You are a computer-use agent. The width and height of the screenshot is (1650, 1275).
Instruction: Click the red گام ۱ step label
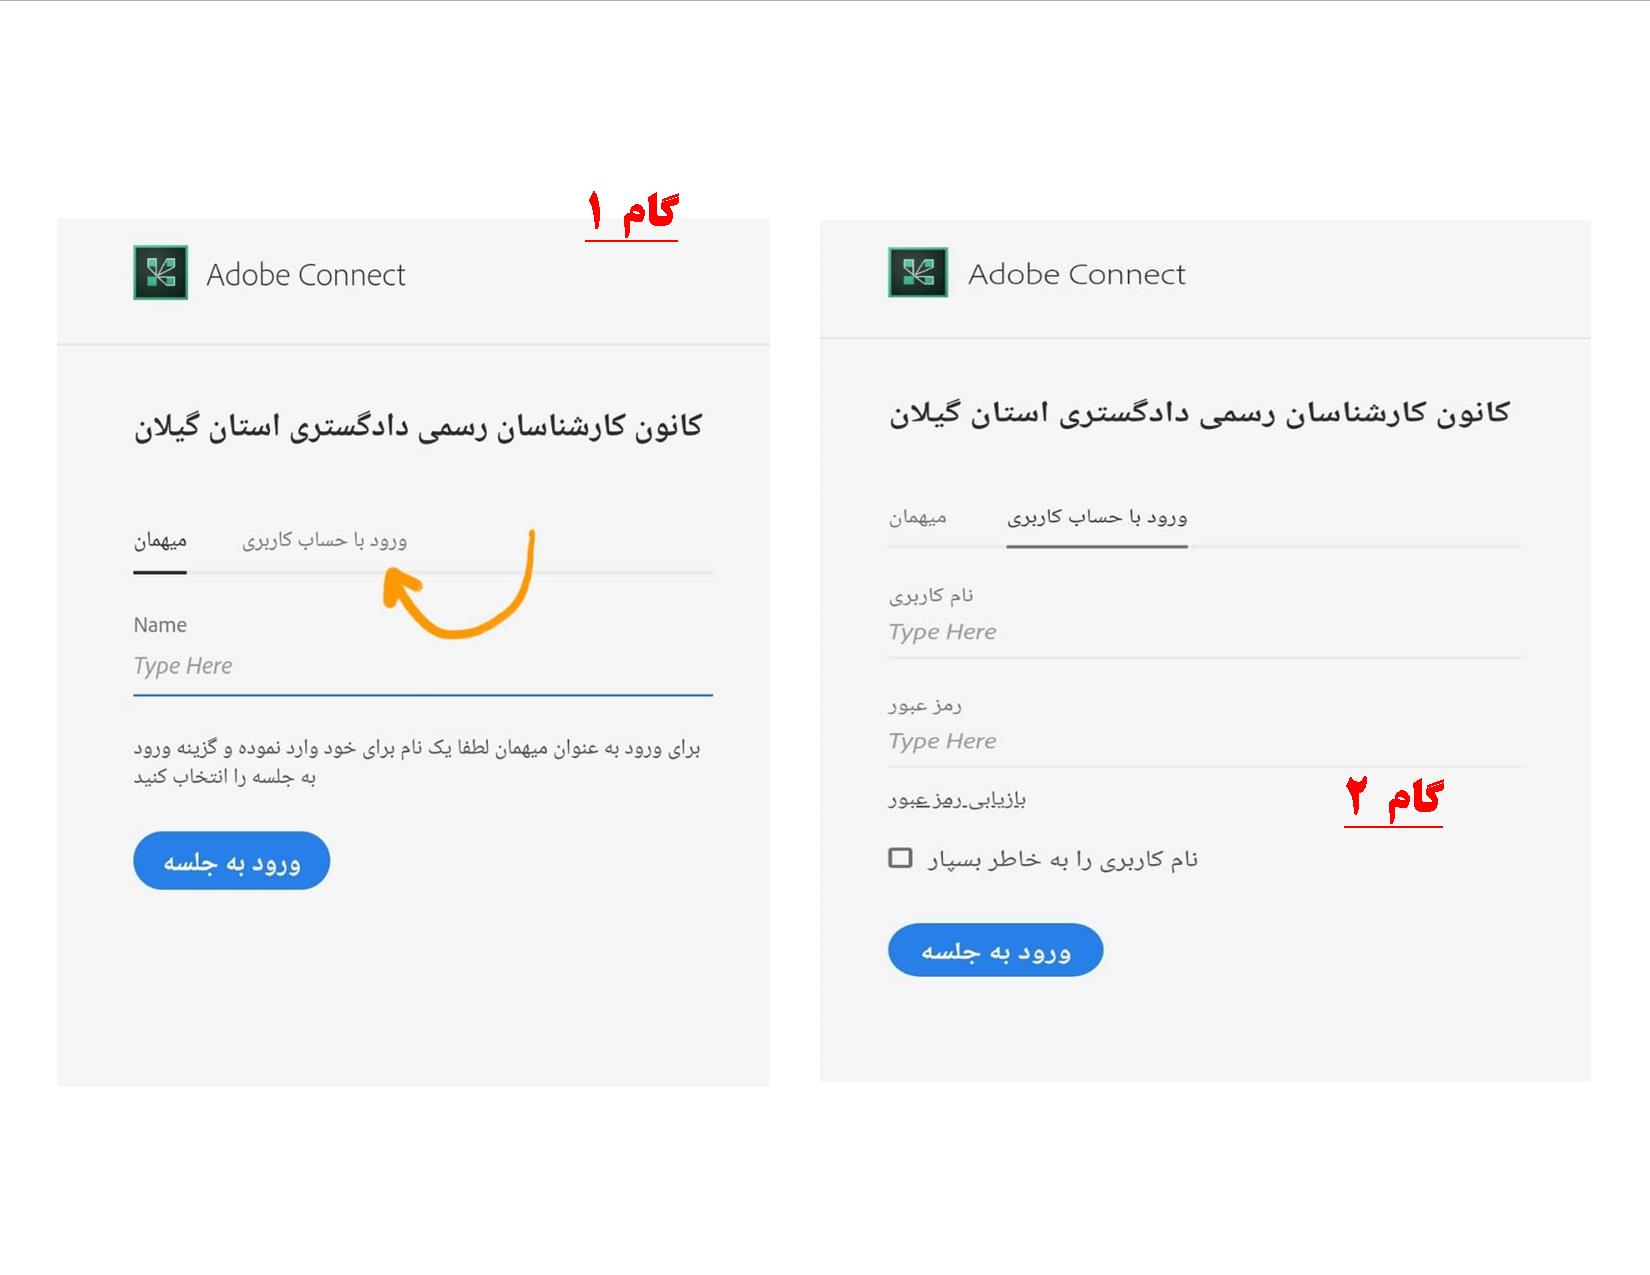pos(631,213)
